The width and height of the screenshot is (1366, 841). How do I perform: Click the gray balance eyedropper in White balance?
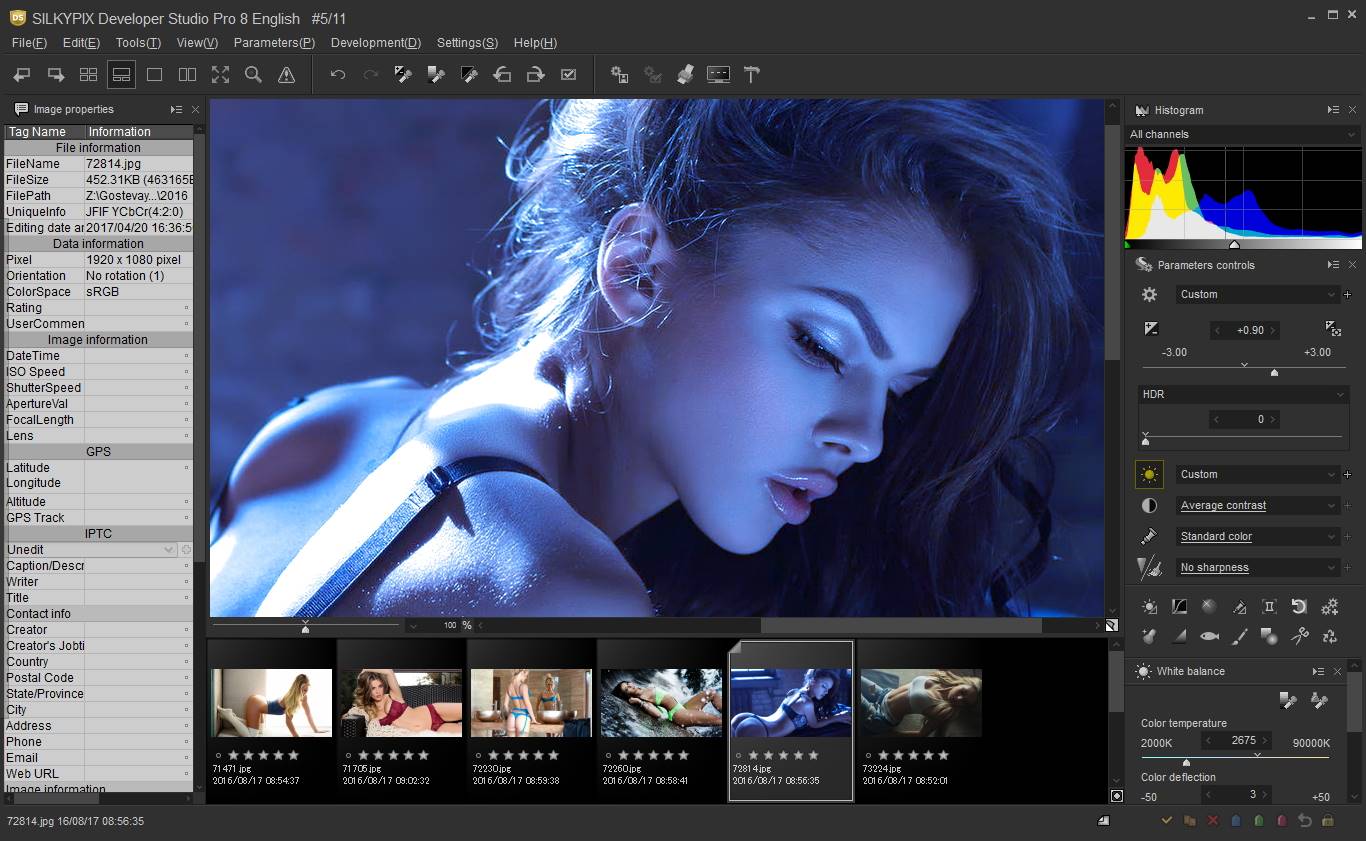click(1288, 701)
